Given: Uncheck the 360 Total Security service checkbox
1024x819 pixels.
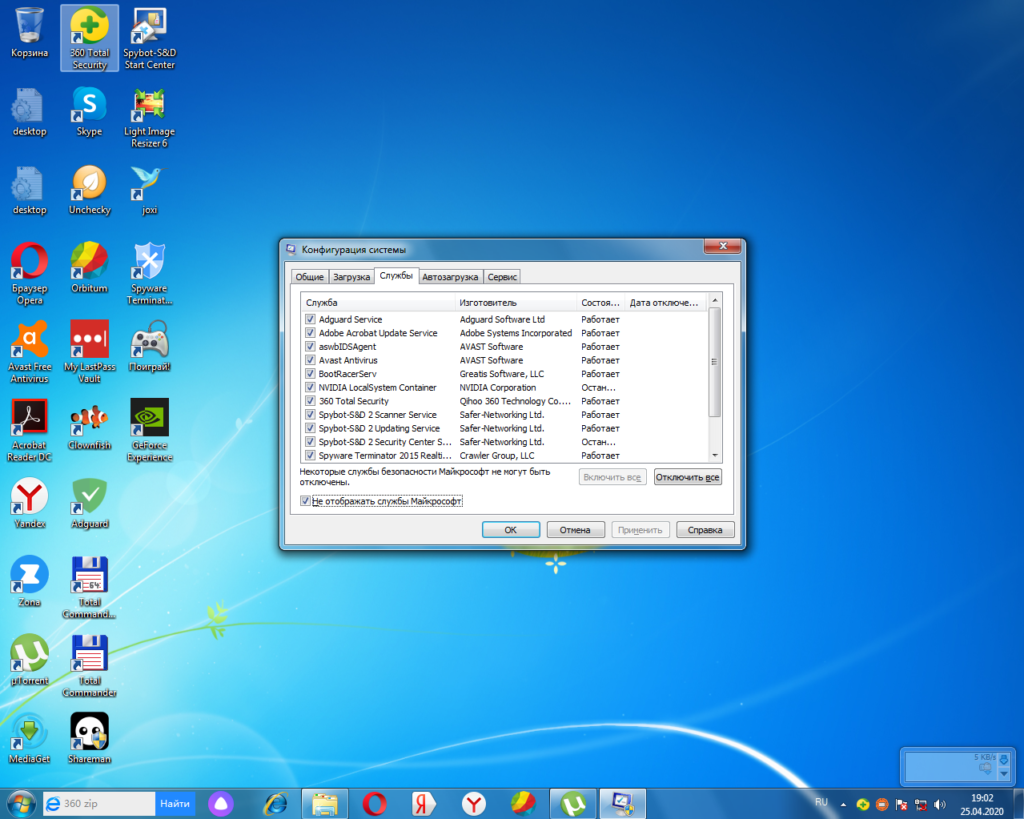Looking at the screenshot, I should (310, 401).
